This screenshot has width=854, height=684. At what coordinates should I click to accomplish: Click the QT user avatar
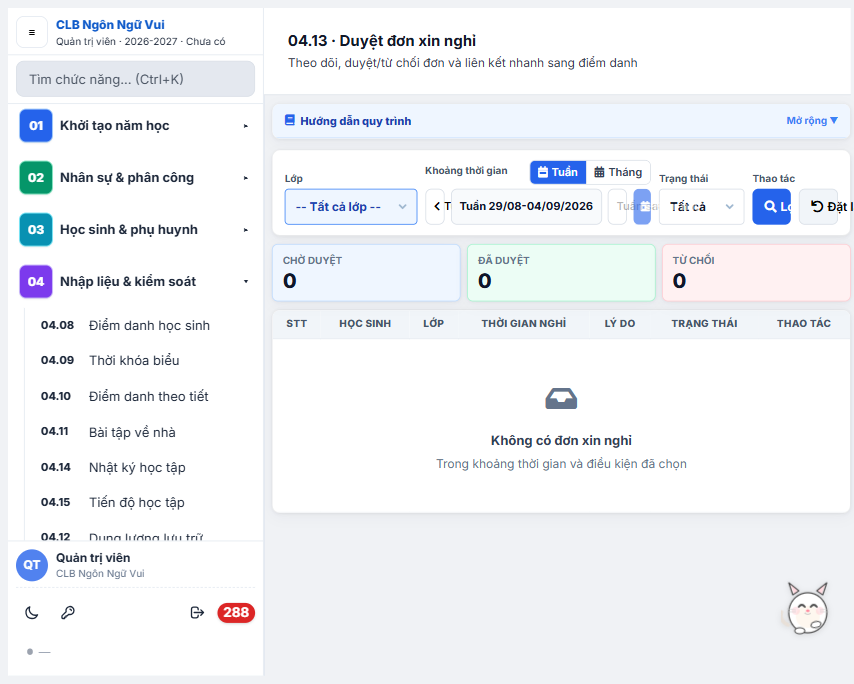coord(32,565)
